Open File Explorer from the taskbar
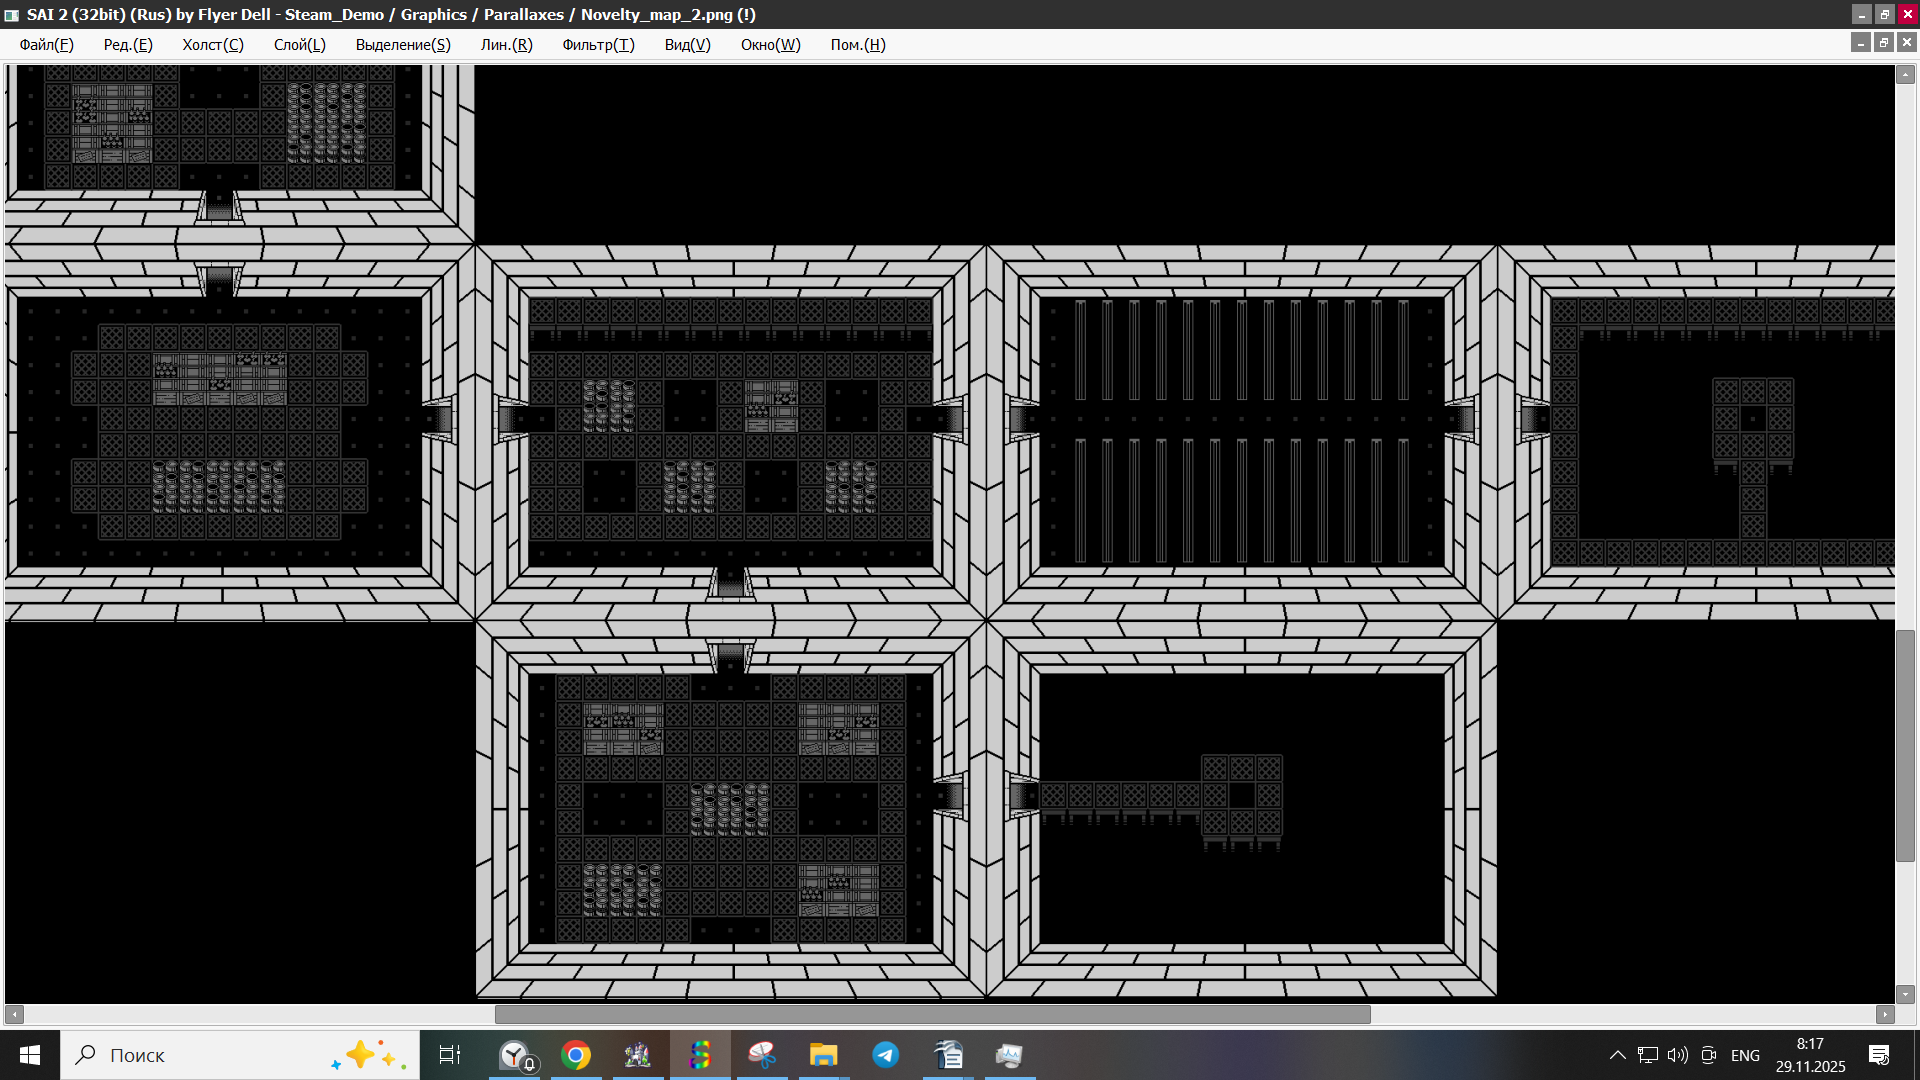The height and width of the screenshot is (1080, 1920). (x=823, y=1055)
